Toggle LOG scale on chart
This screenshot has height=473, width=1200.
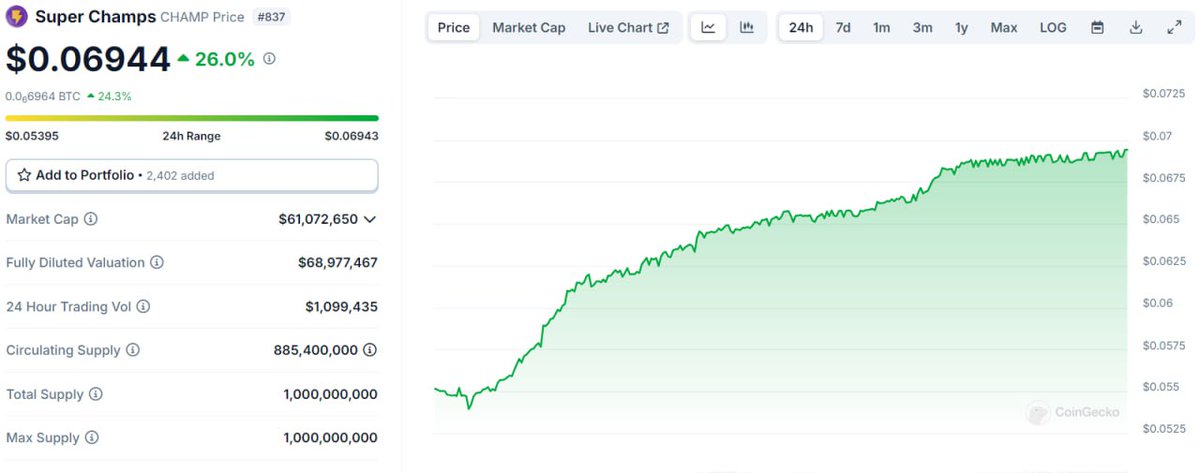coord(1053,27)
